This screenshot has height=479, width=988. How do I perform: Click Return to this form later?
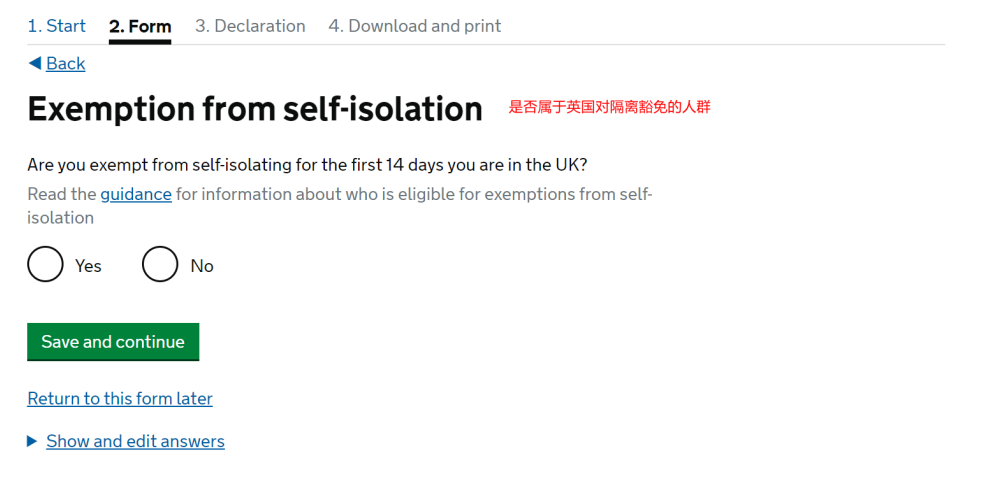coord(120,398)
